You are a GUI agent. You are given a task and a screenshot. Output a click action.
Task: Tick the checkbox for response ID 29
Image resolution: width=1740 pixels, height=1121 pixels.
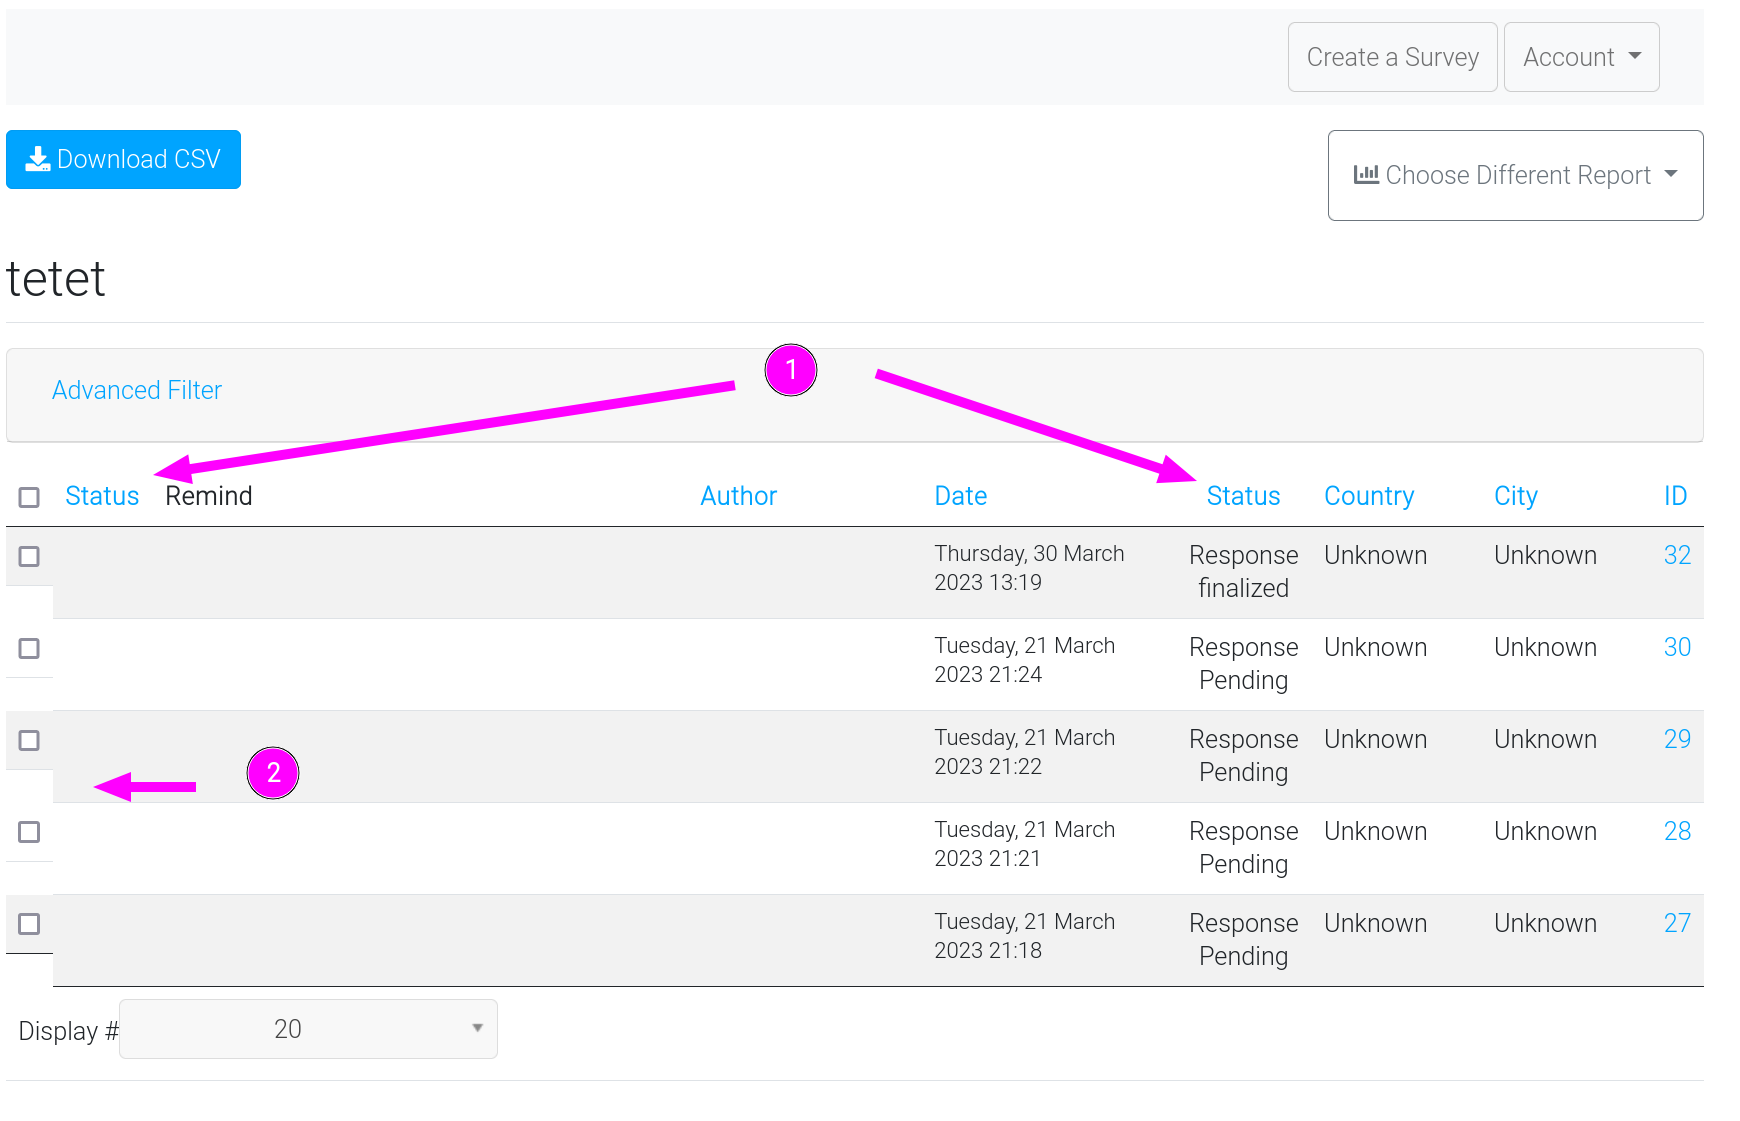pos(30,740)
